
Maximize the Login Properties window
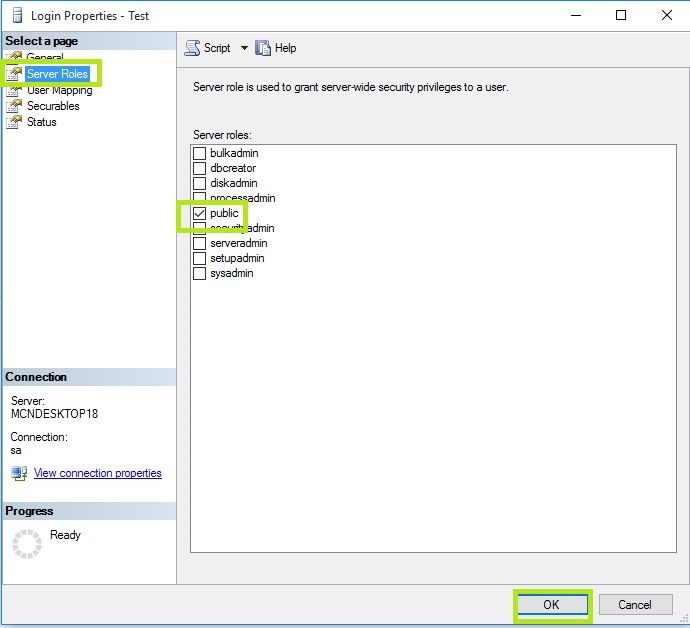(x=621, y=15)
